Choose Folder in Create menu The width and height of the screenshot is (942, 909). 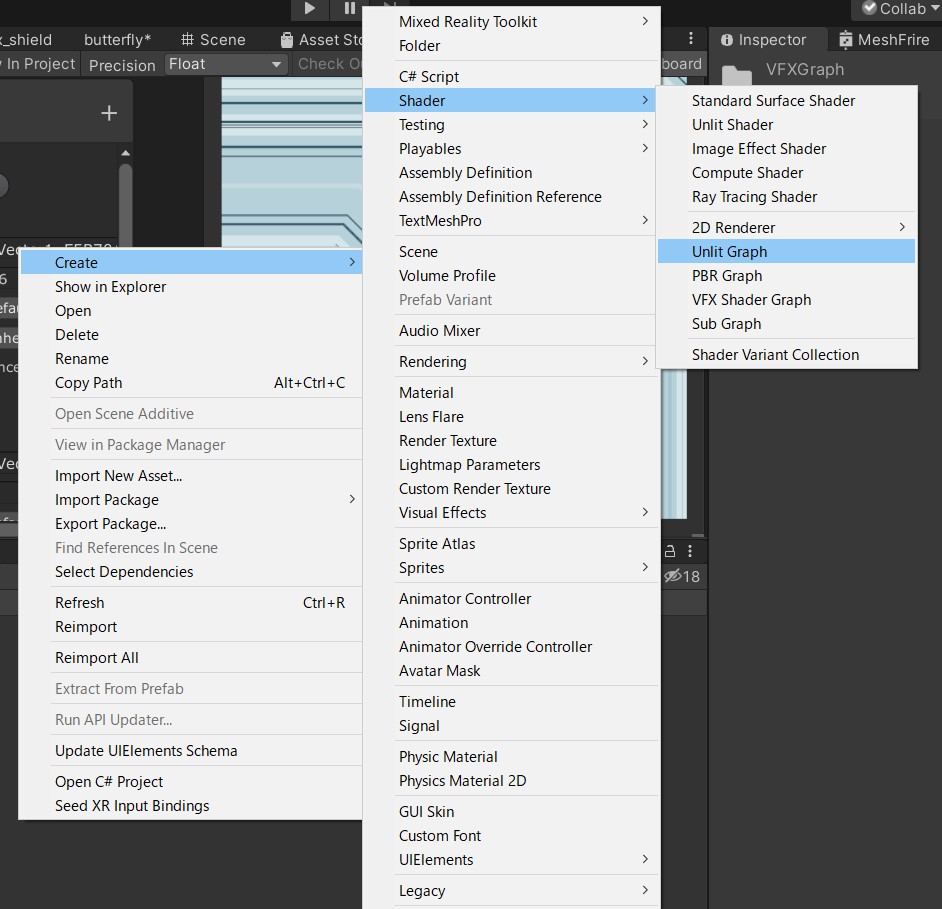click(x=512, y=46)
